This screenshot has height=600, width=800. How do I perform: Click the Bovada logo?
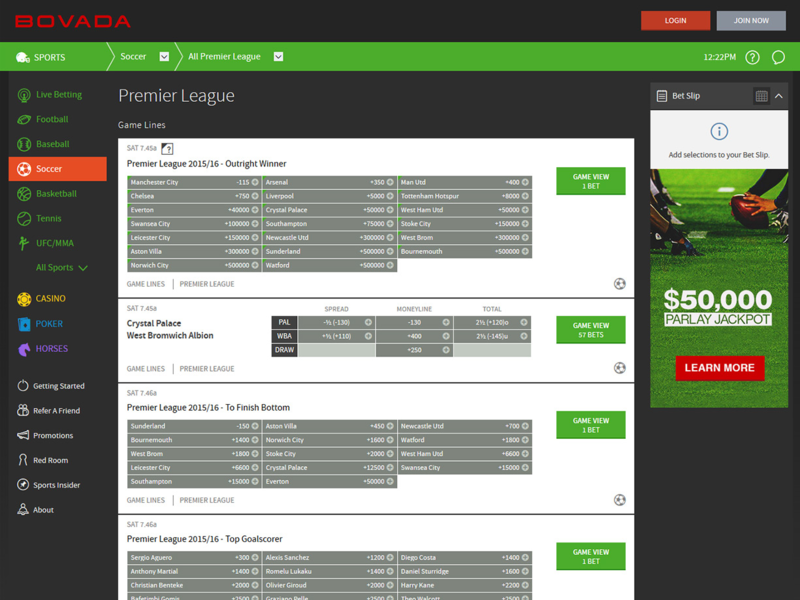click(x=72, y=21)
